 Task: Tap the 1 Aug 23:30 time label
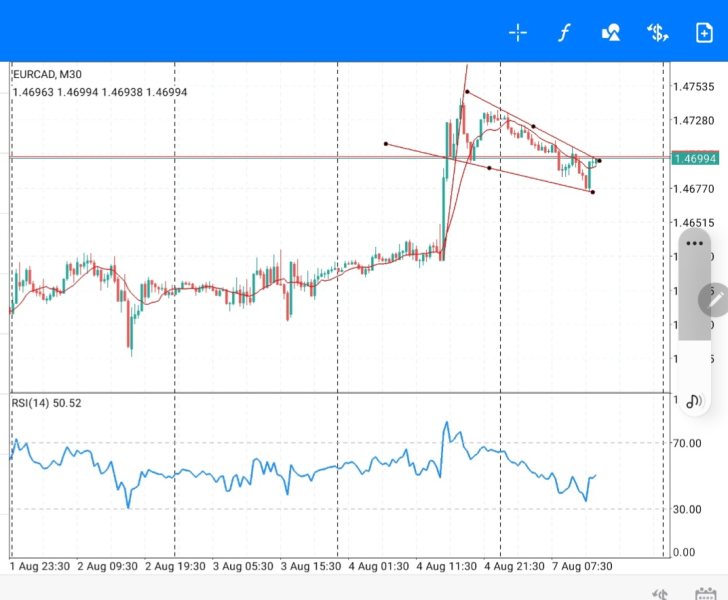(x=40, y=567)
